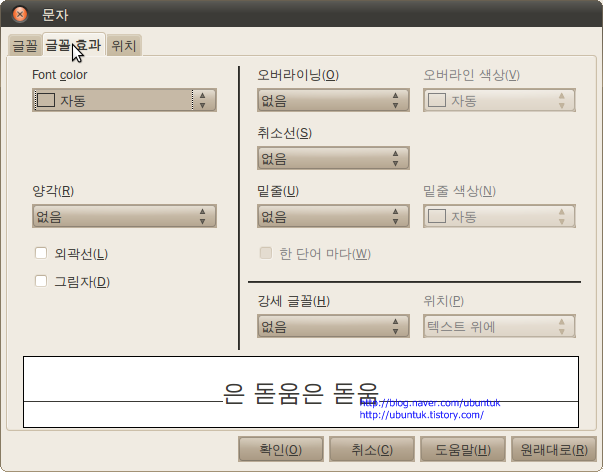
Task: Select the 글꼴 효과 tab
Action: (x=73, y=45)
